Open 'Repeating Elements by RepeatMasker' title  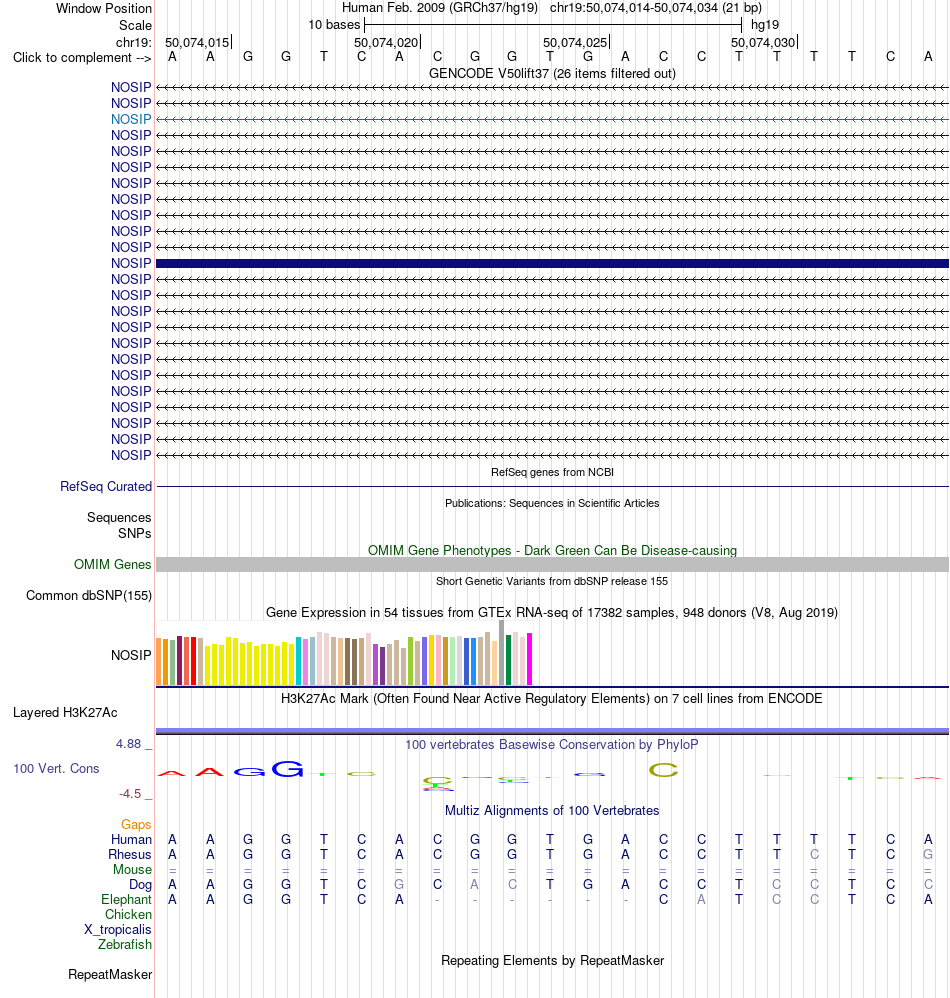coord(552,961)
